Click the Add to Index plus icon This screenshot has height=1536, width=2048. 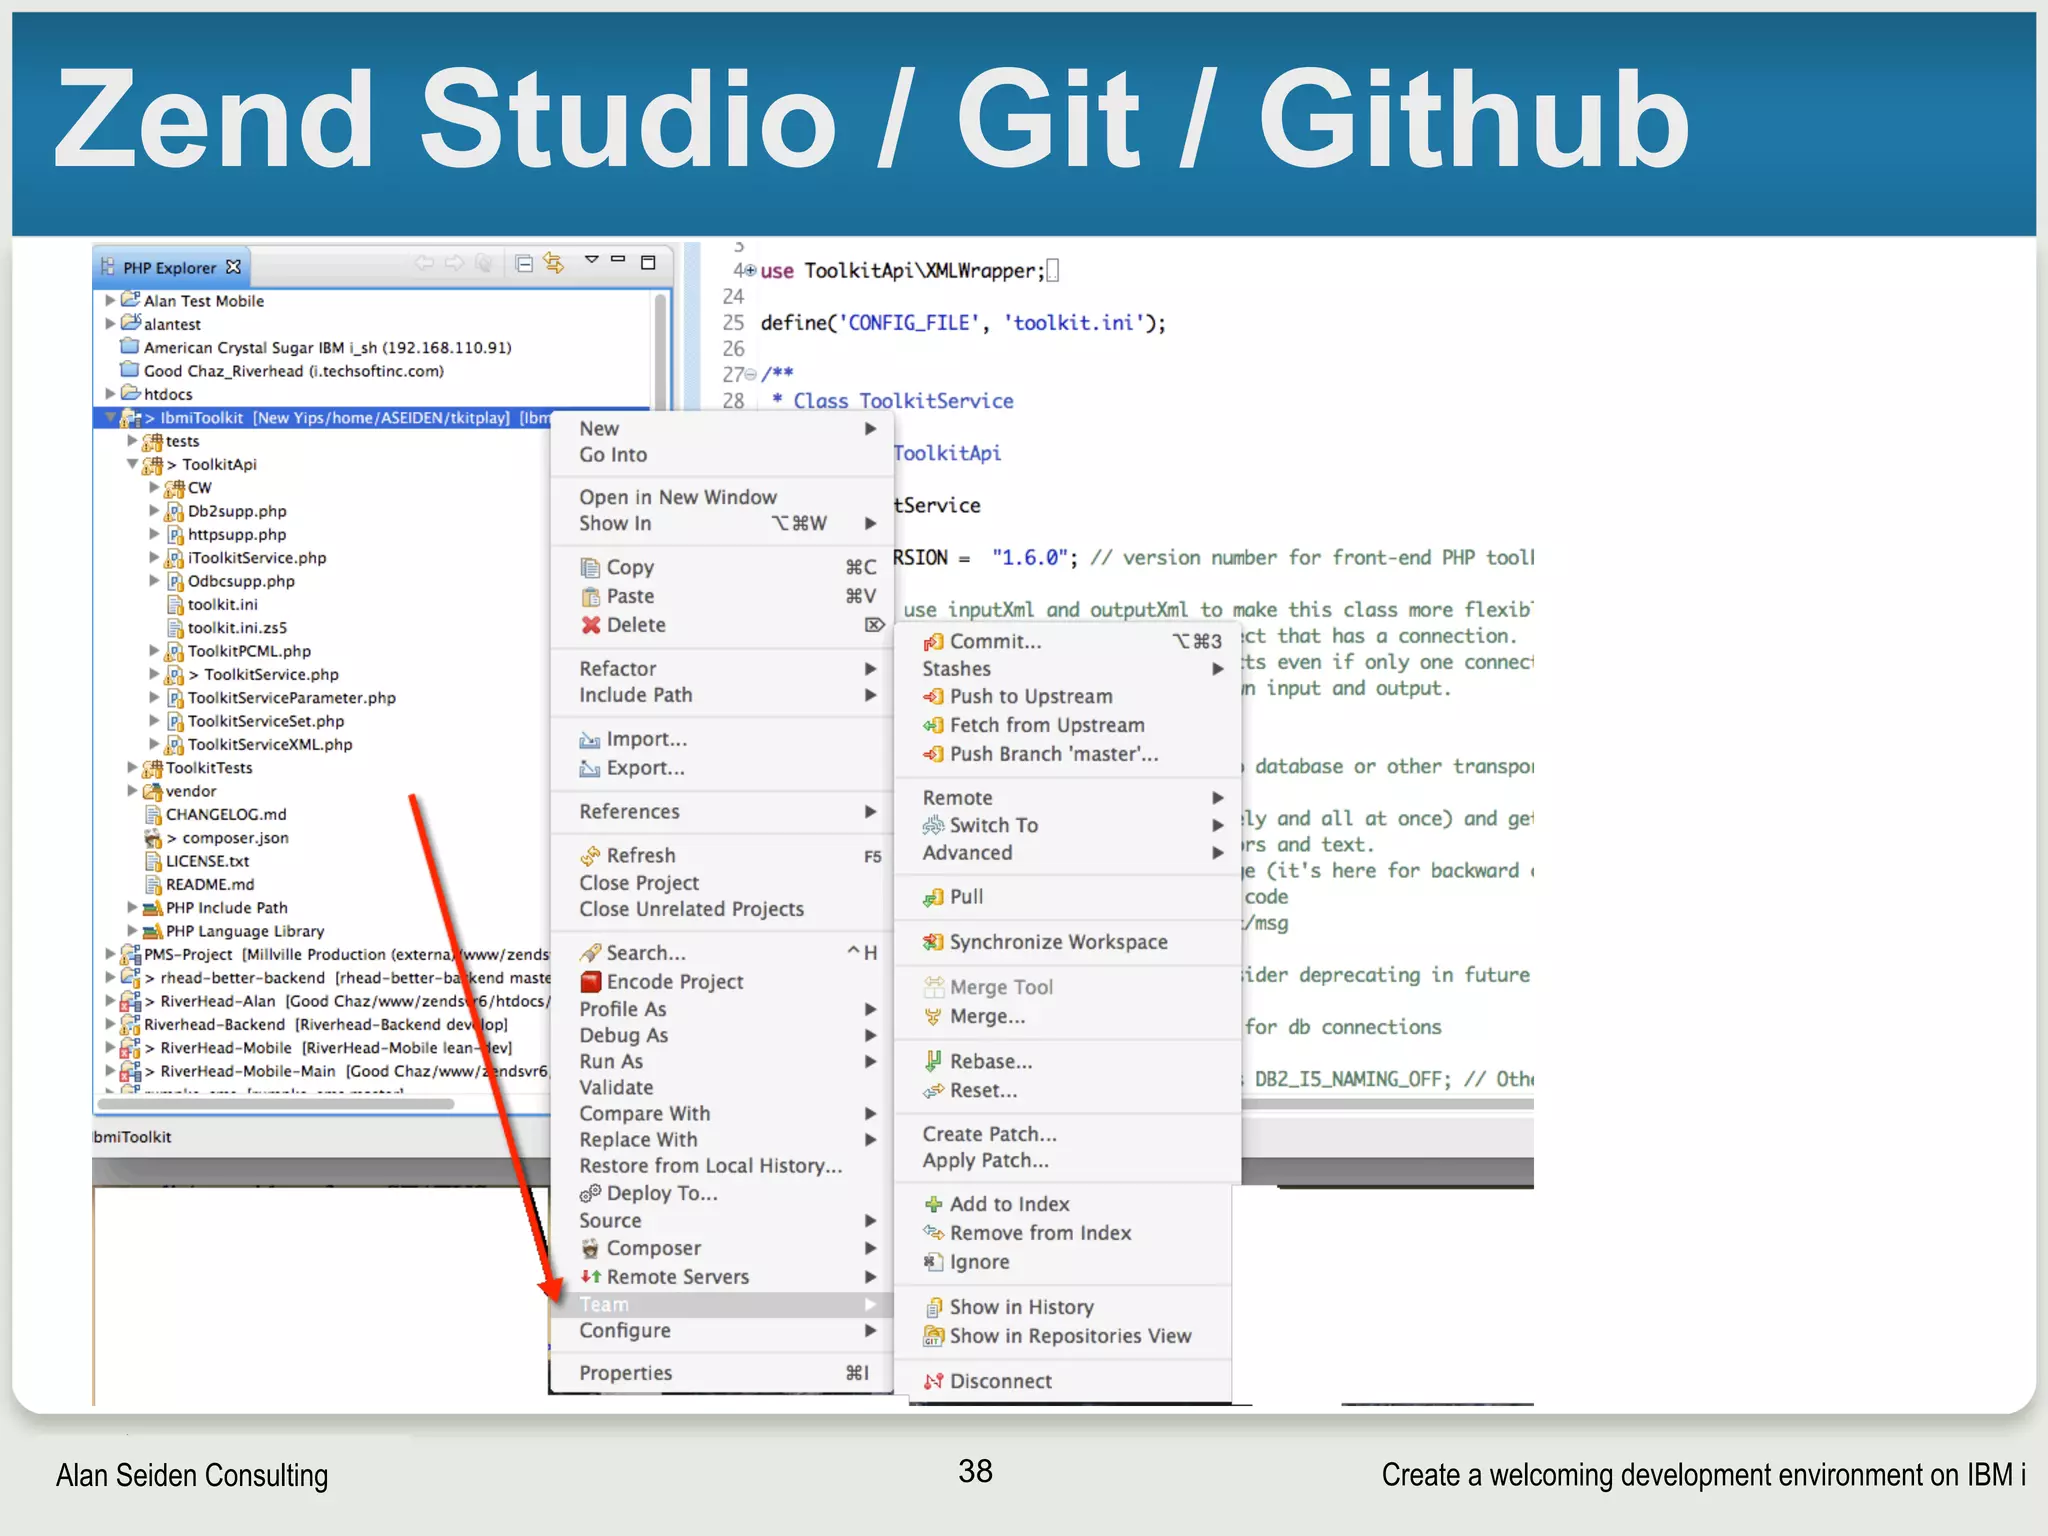pos(933,1204)
